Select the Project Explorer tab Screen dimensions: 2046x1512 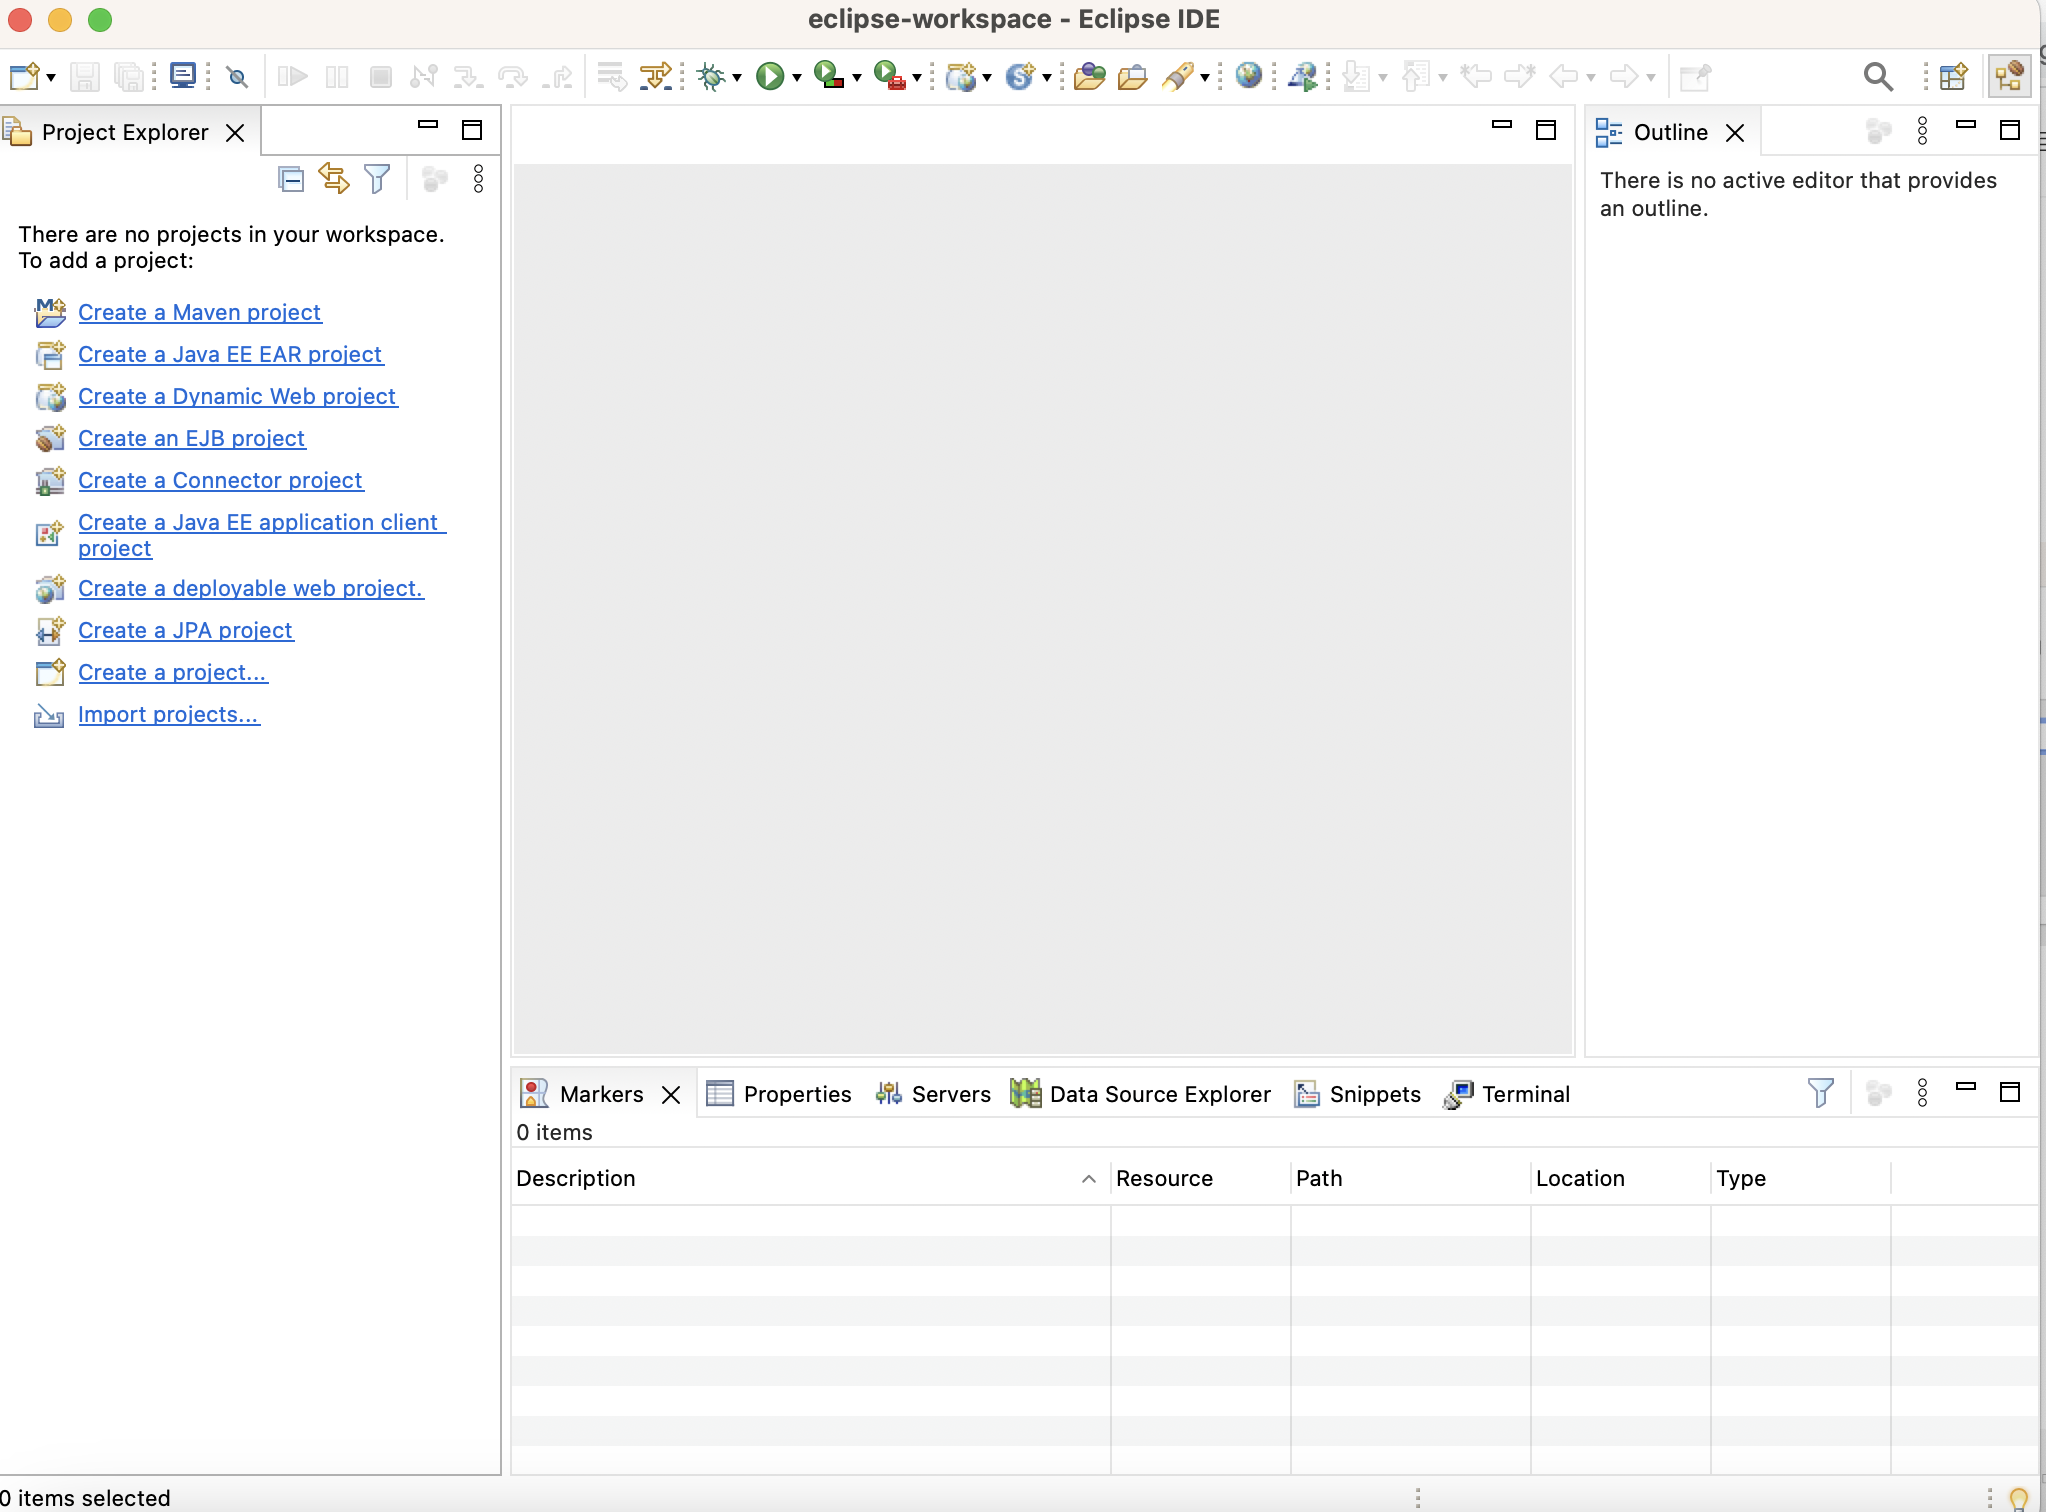point(125,132)
